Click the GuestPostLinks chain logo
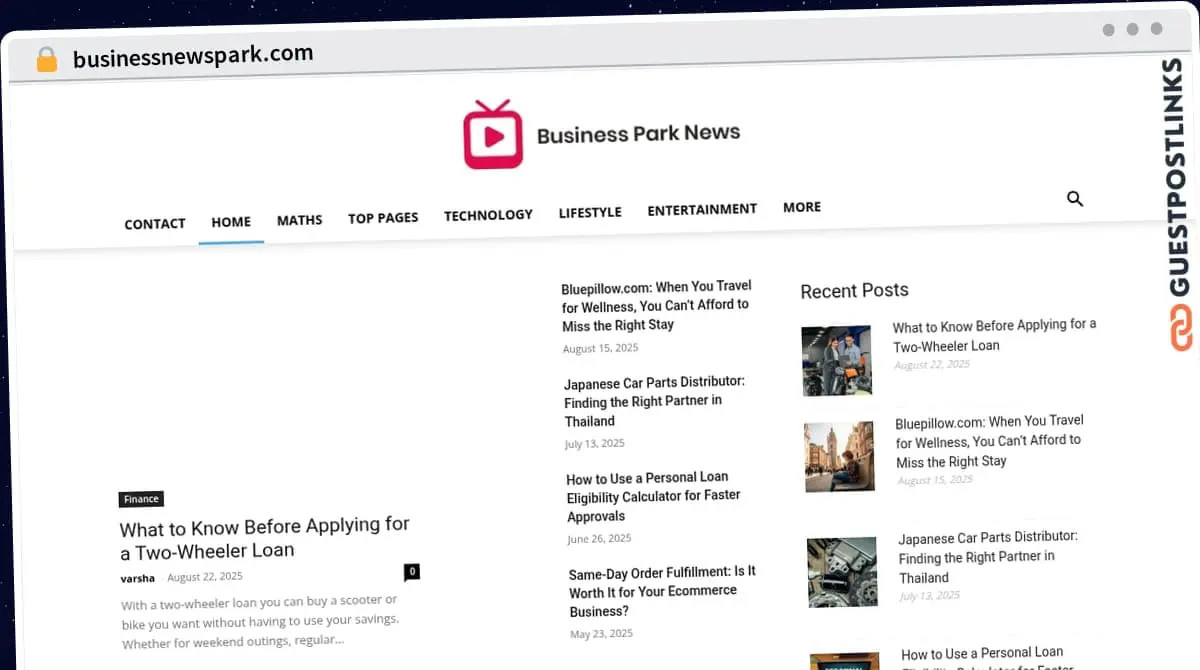Image resolution: width=1200 pixels, height=670 pixels. coord(1181,329)
